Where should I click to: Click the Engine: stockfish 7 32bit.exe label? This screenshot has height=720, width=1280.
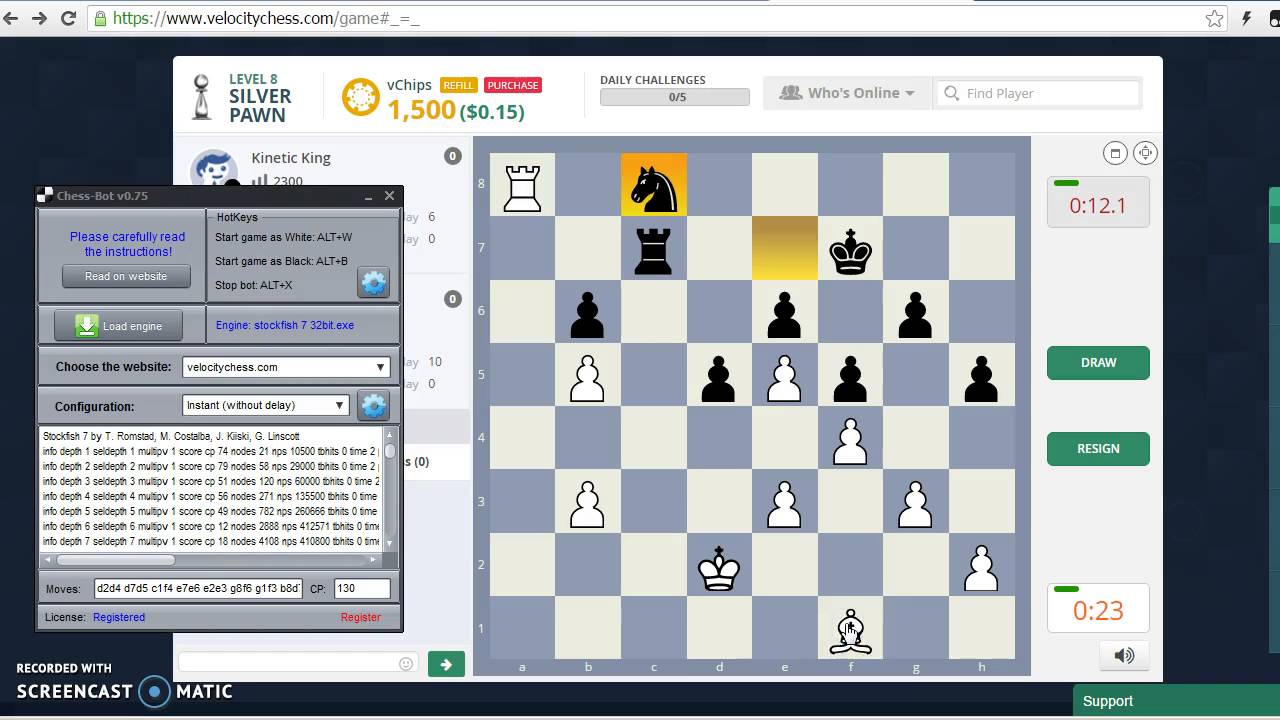pos(285,325)
